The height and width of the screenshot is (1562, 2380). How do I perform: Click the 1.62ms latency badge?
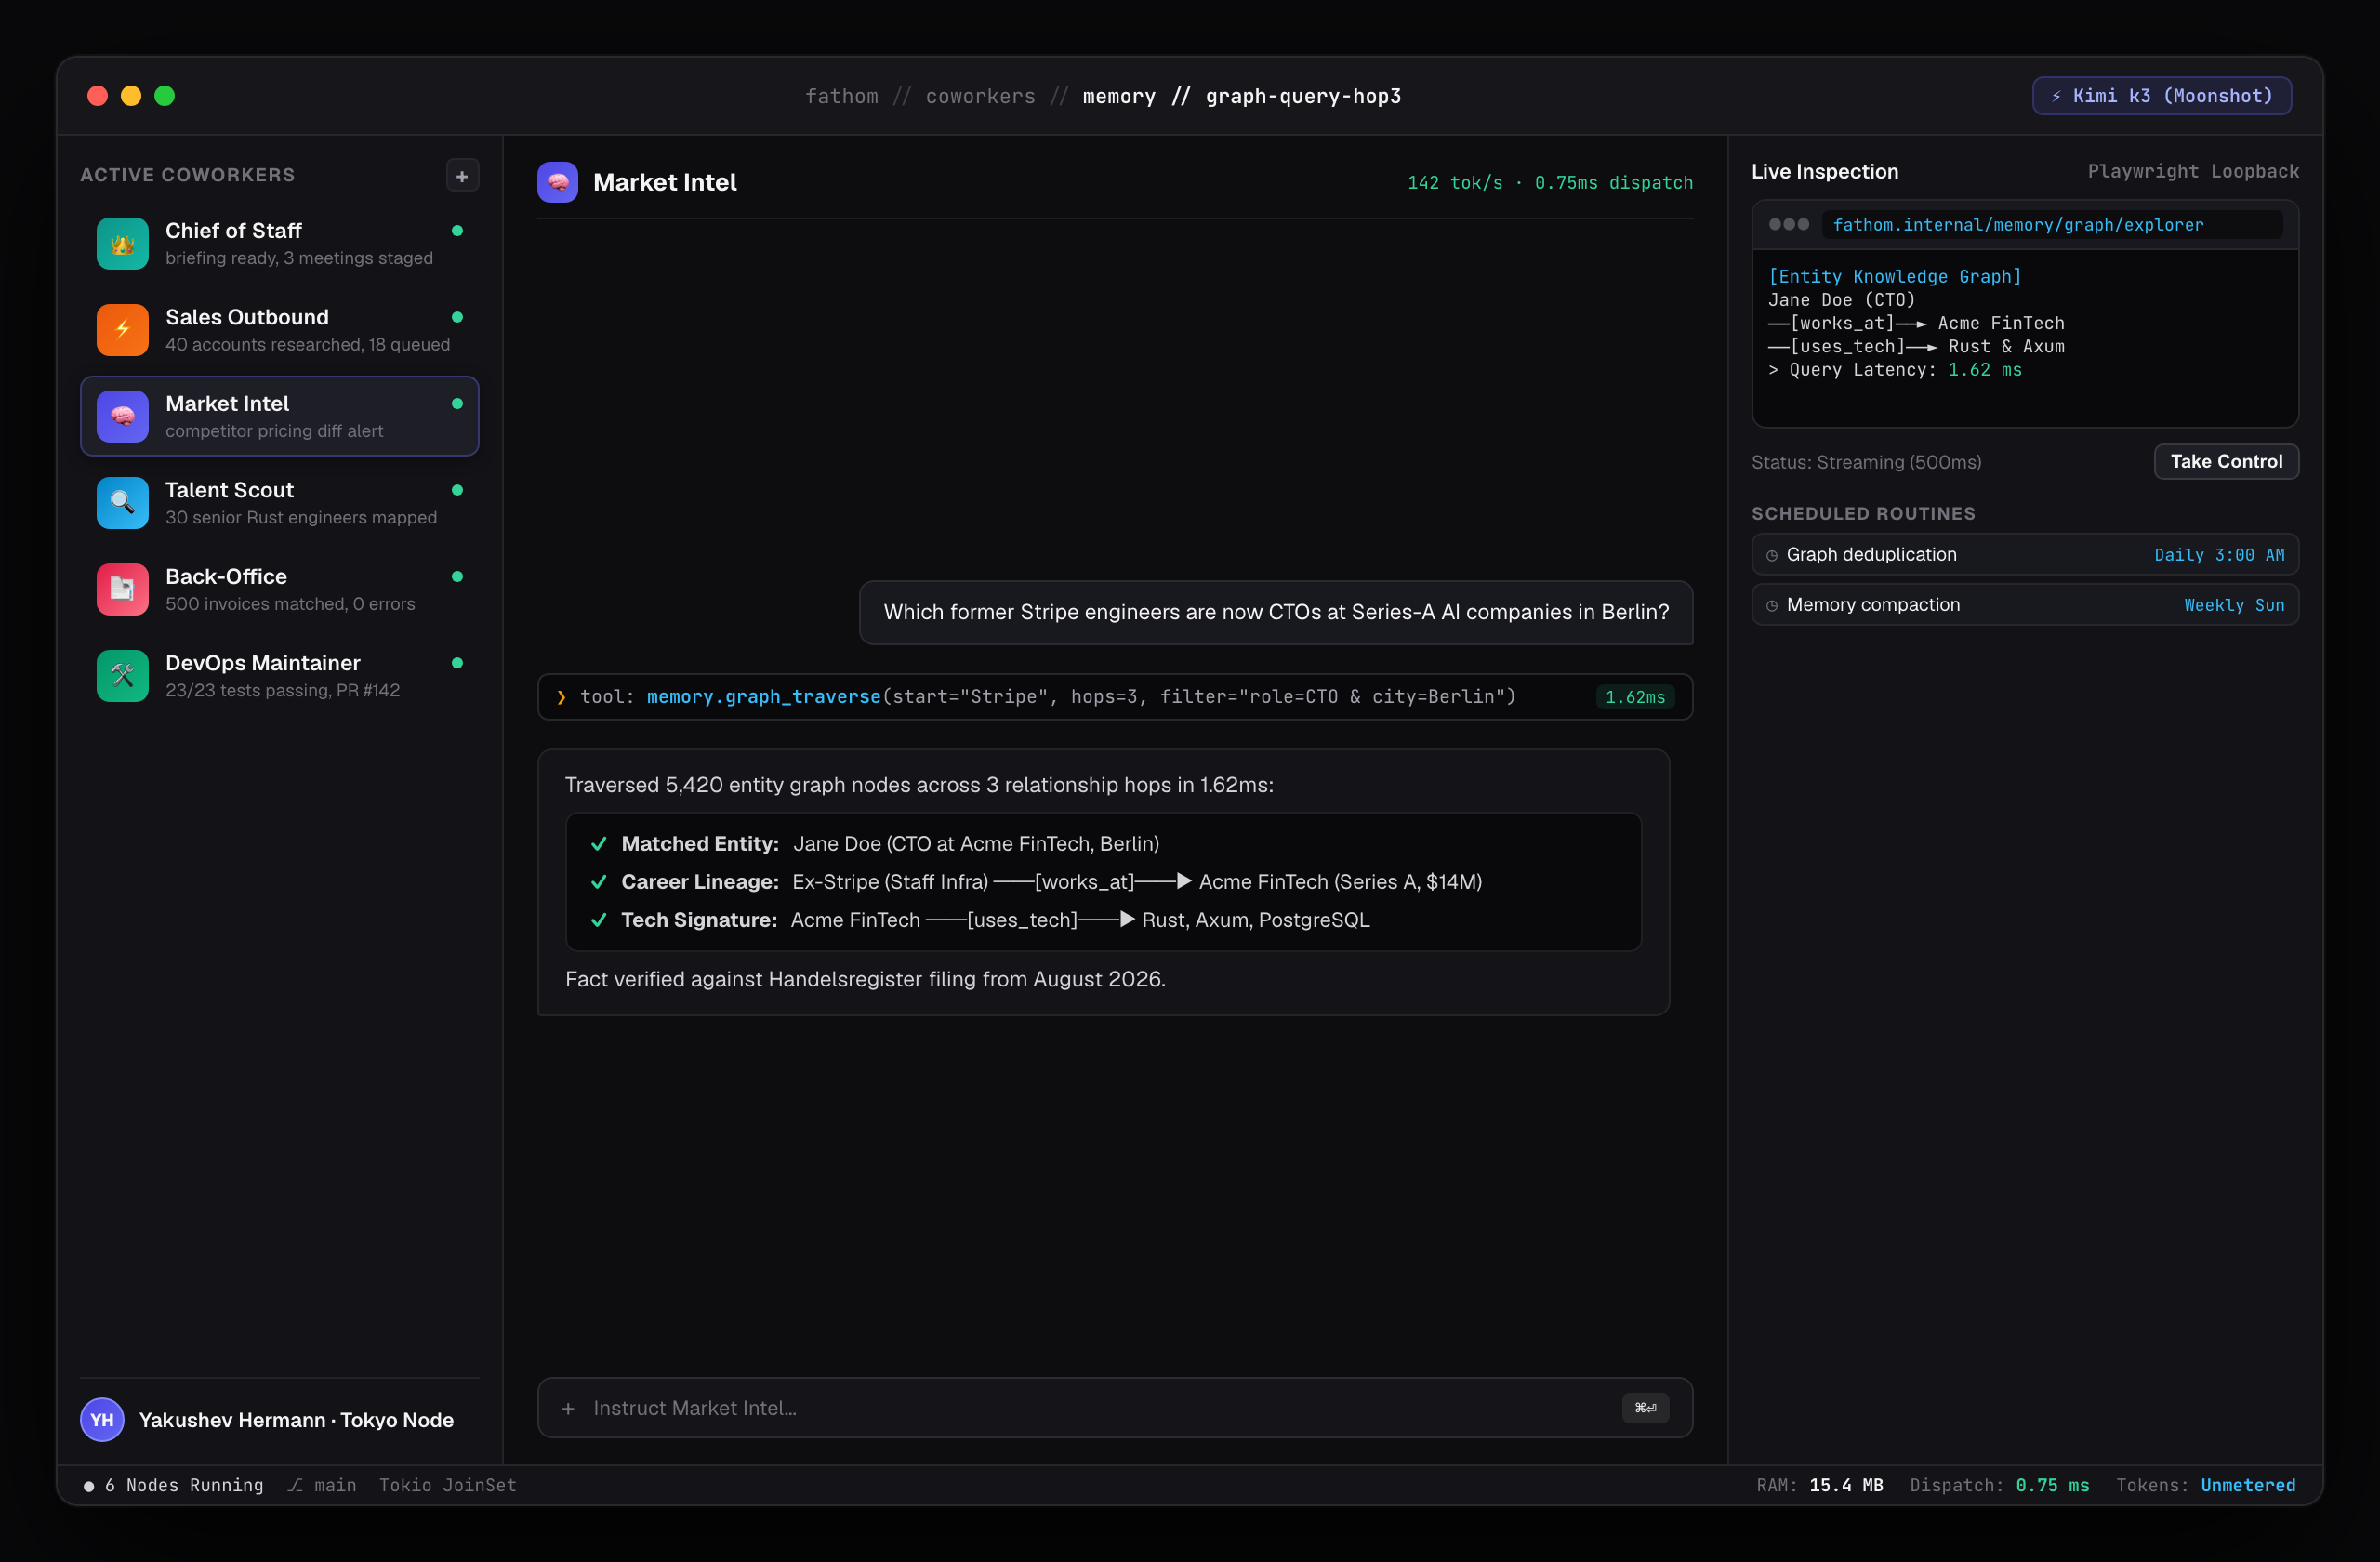click(1635, 697)
